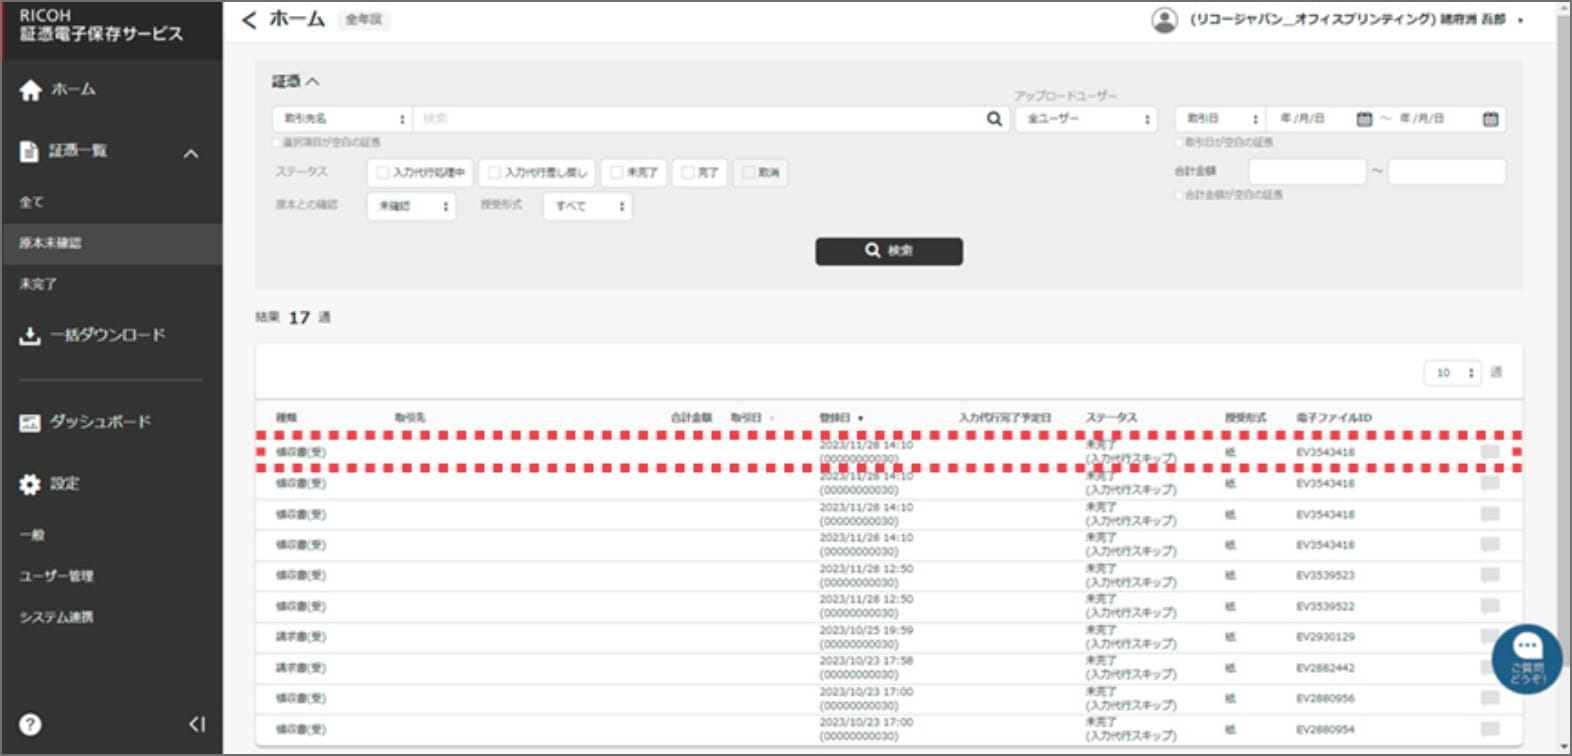Click the Home (ホーム) house icon in sidebar
This screenshot has height=756, width=1572.
[x=31, y=90]
